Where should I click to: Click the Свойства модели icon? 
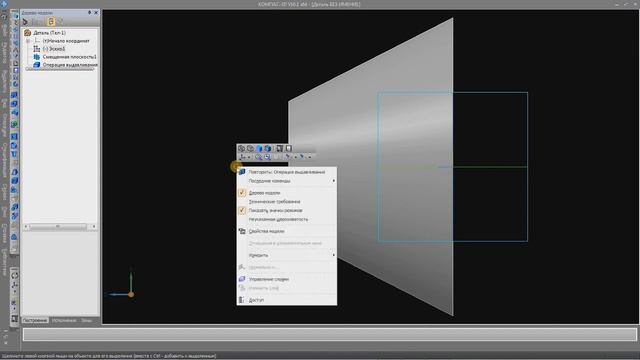(x=242, y=231)
